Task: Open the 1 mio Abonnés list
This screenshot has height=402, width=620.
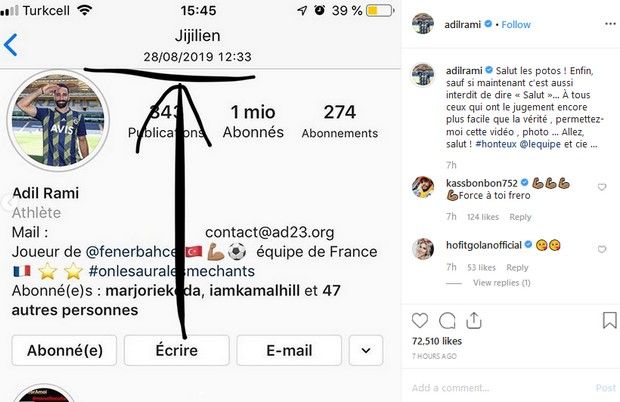Action: [x=253, y=122]
